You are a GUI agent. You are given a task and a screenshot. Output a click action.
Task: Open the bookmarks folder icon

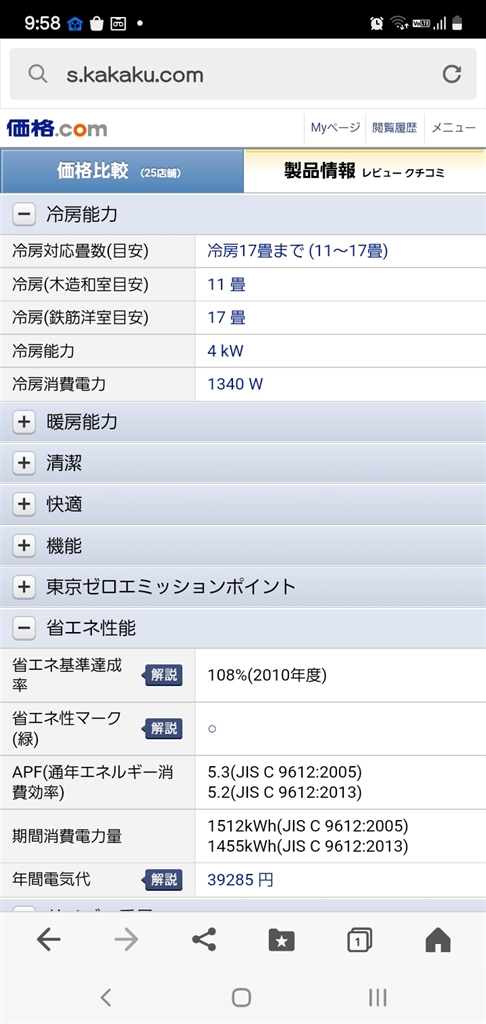pos(282,940)
